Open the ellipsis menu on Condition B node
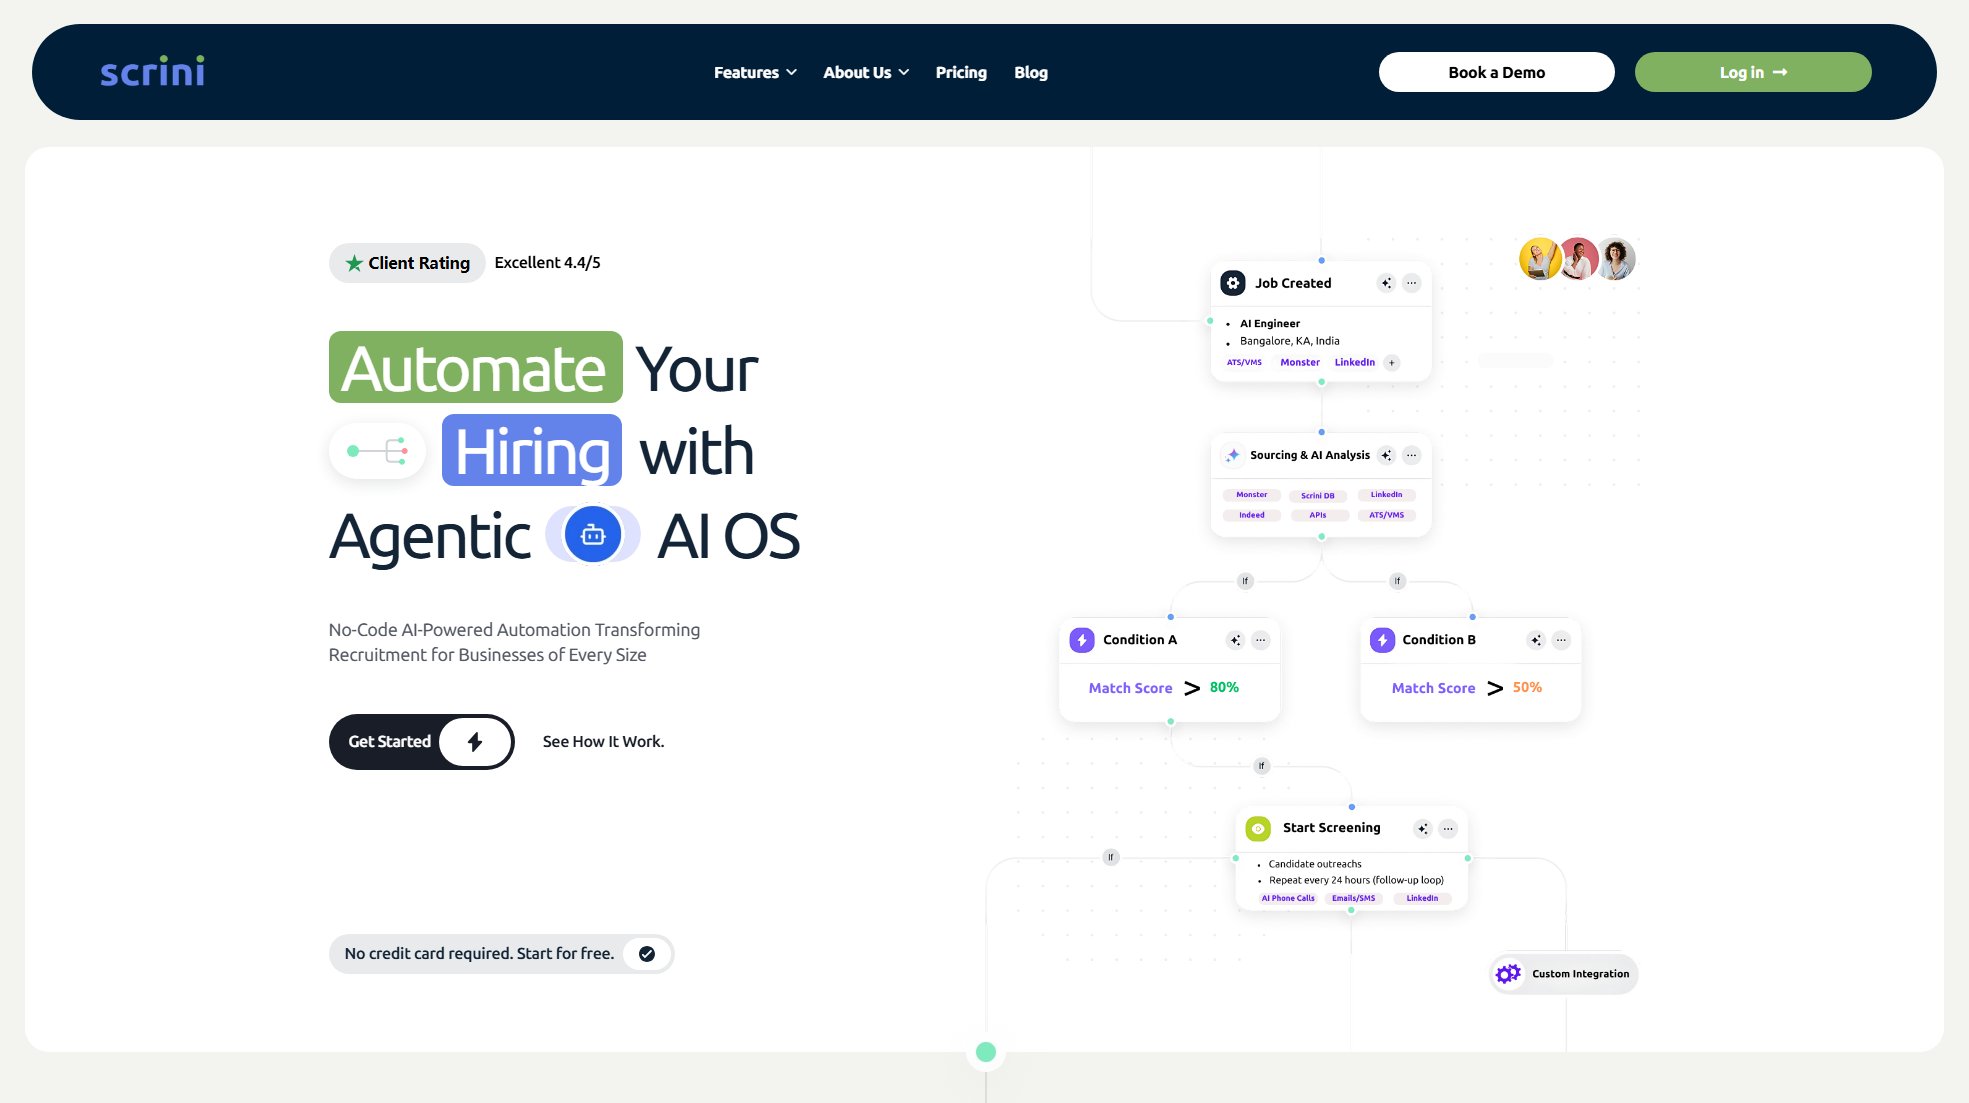The height and width of the screenshot is (1103, 1969). 1560,640
